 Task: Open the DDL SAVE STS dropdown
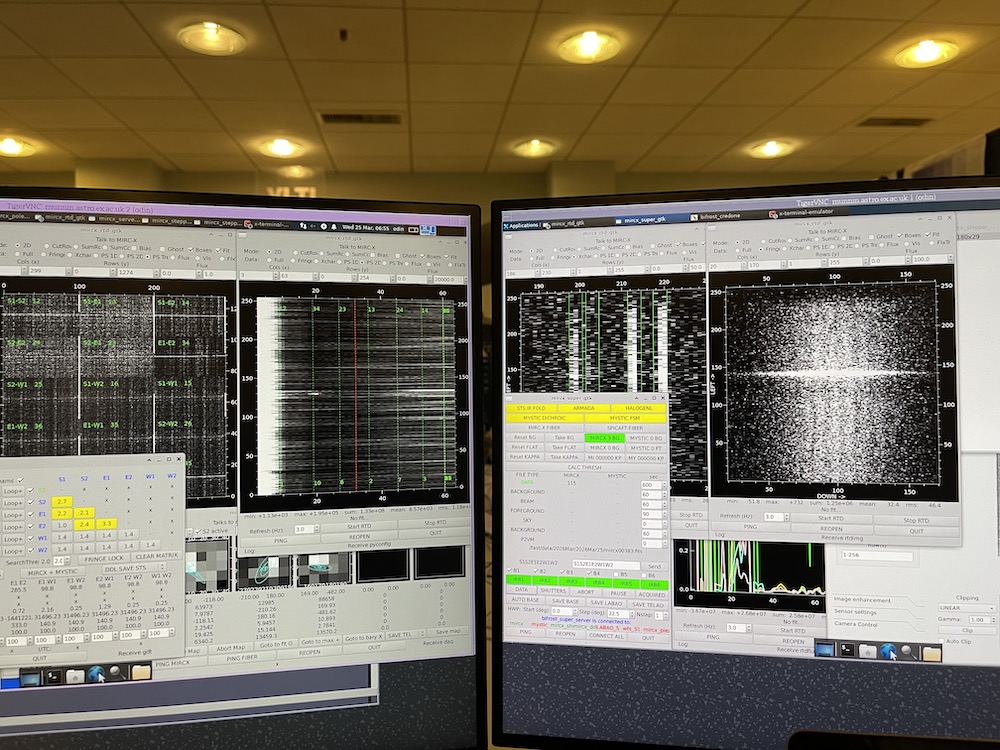click(x=137, y=568)
